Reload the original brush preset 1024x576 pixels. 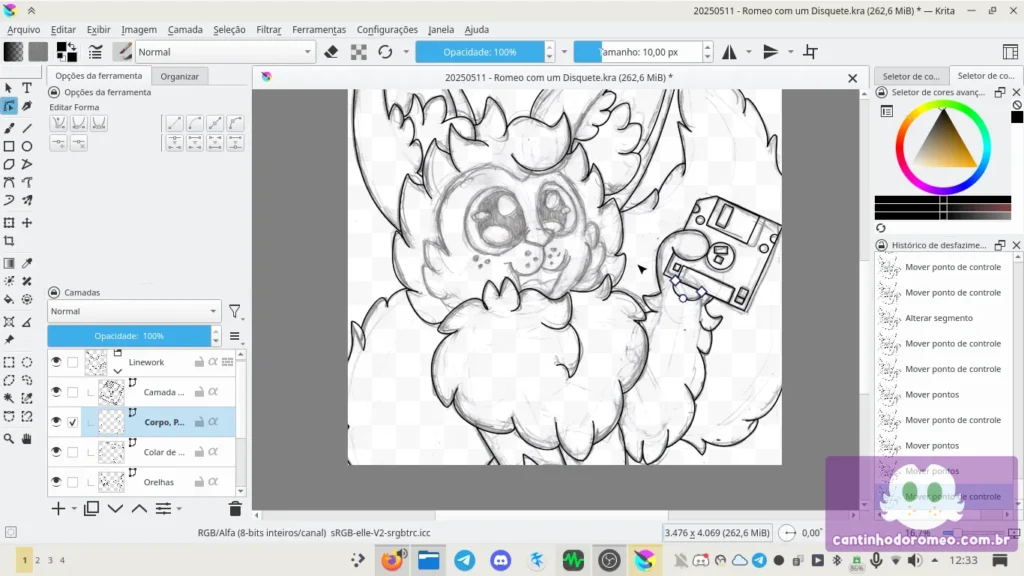[385, 52]
